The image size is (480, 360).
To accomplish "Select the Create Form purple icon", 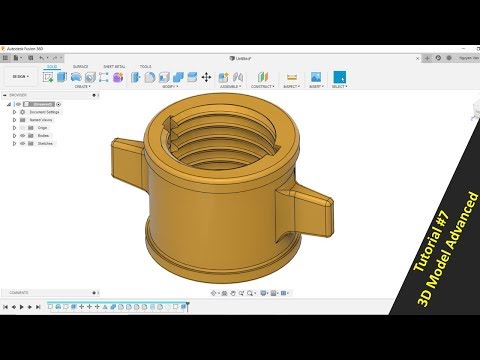I will click(x=118, y=77).
